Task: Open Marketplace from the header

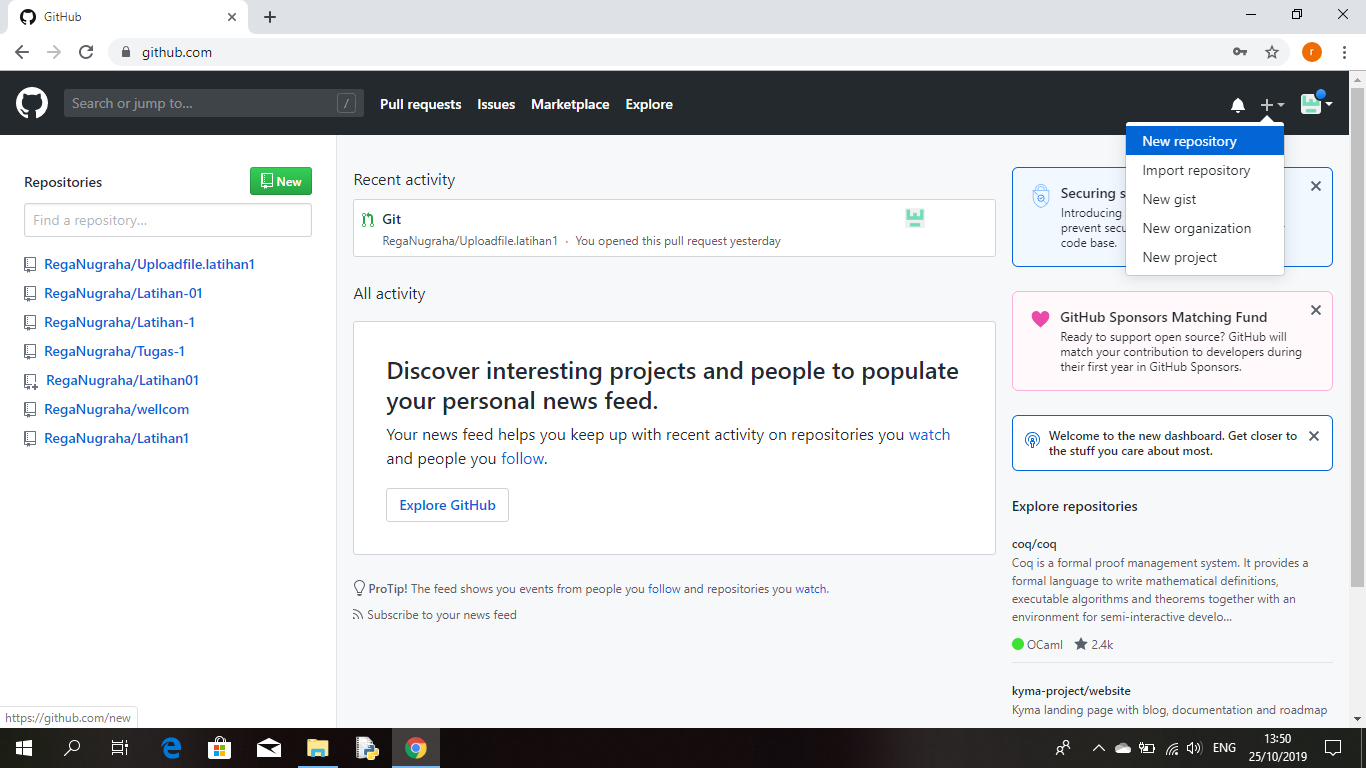Action: 570,104
